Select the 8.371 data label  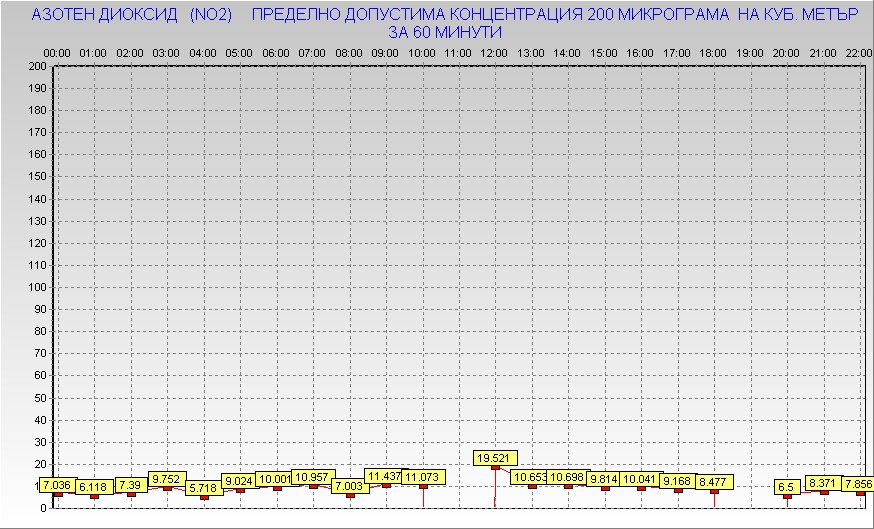point(823,483)
